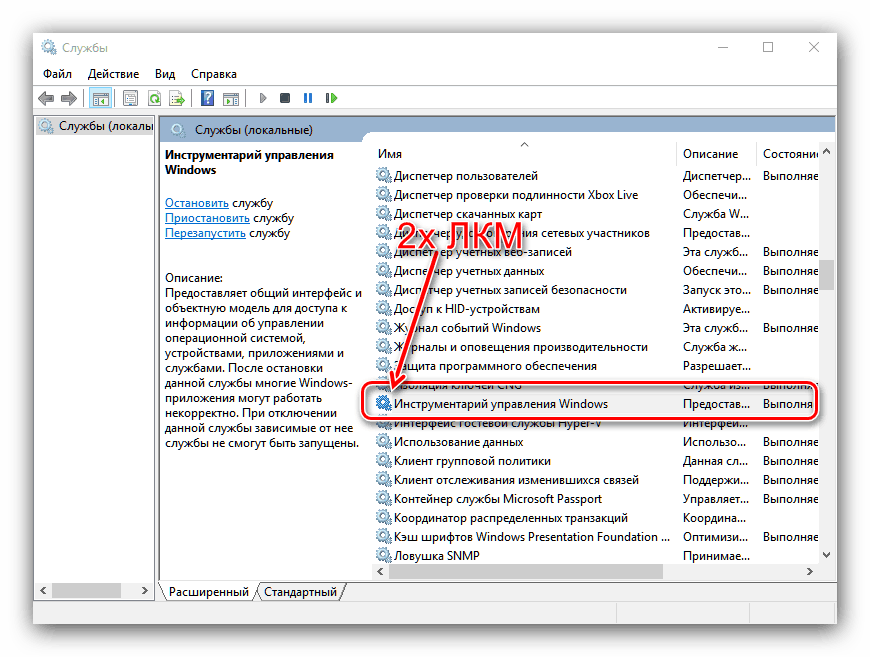Click the services list horizontal scrollbar thumb
The height and width of the screenshot is (657, 870).
coord(525,572)
